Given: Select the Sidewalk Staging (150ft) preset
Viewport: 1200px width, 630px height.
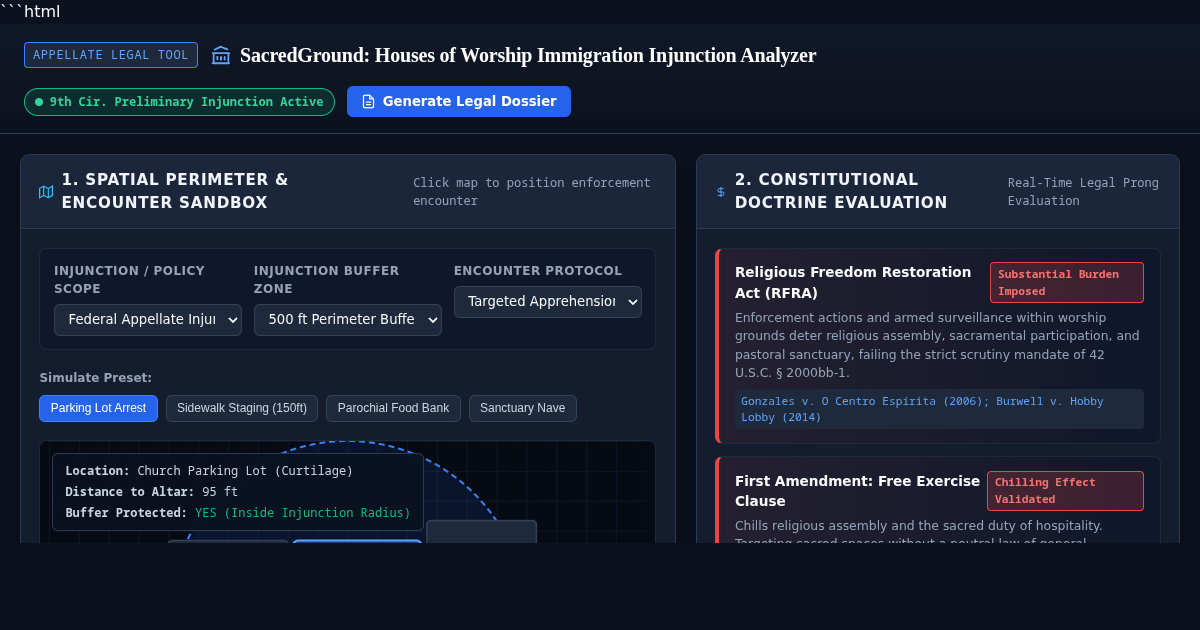Looking at the screenshot, I should 242,408.
